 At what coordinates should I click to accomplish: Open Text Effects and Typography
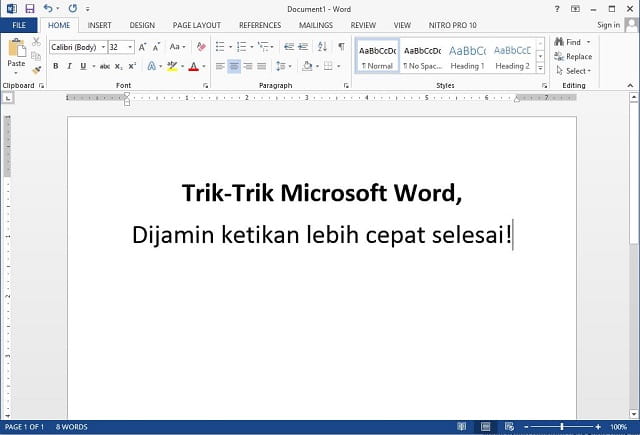pyautogui.click(x=151, y=66)
